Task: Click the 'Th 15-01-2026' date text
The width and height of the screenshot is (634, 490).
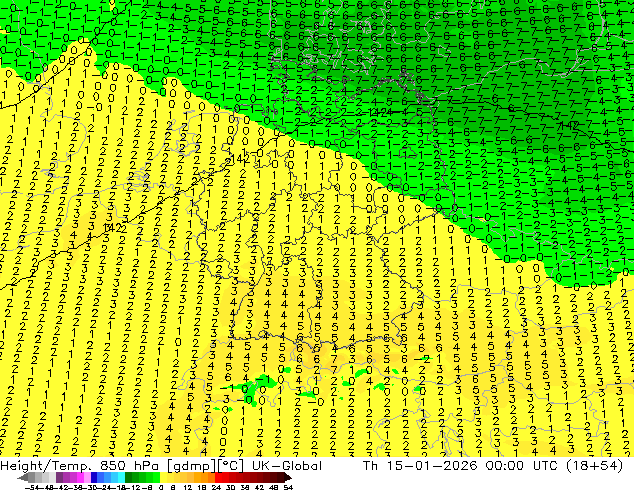Action: tap(420, 466)
